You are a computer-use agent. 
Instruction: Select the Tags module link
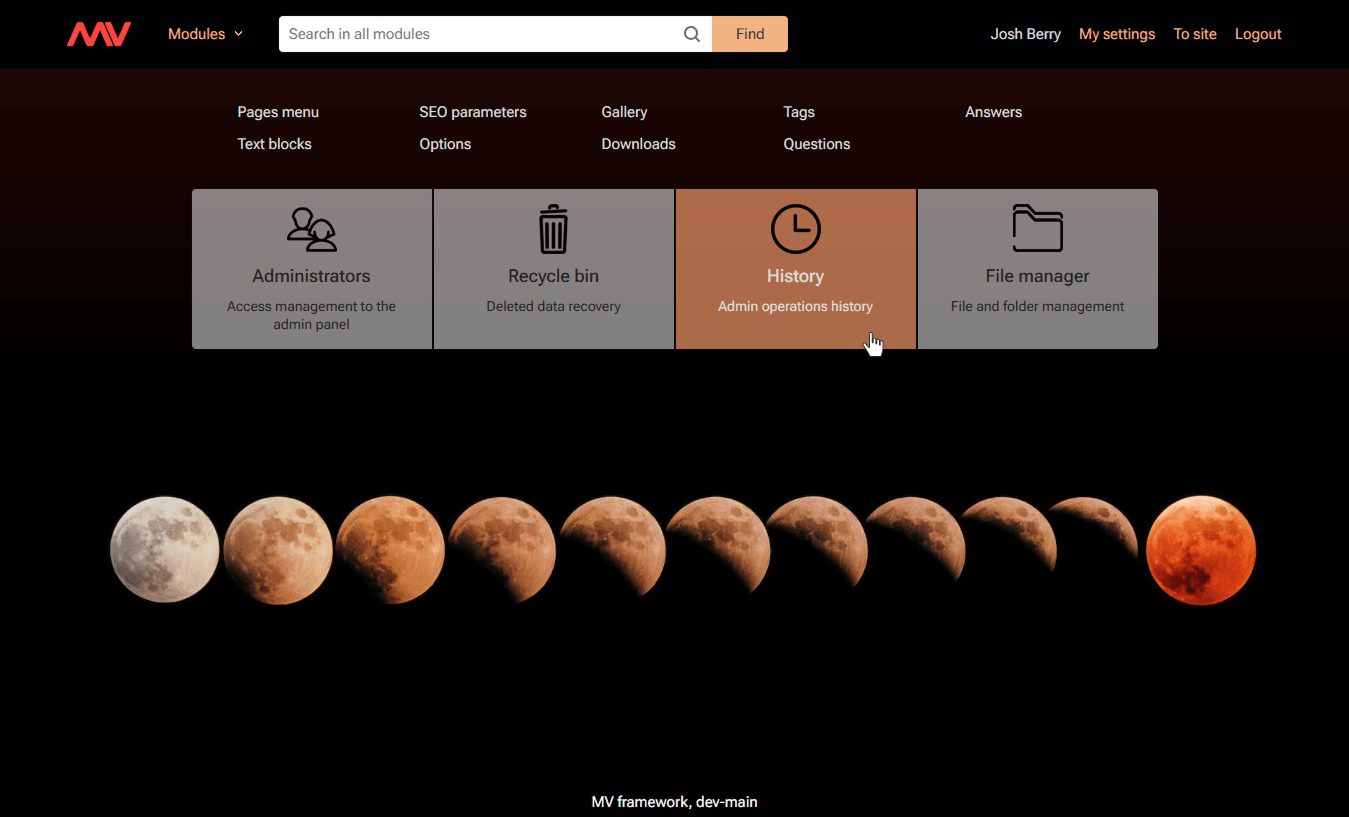[x=798, y=112]
